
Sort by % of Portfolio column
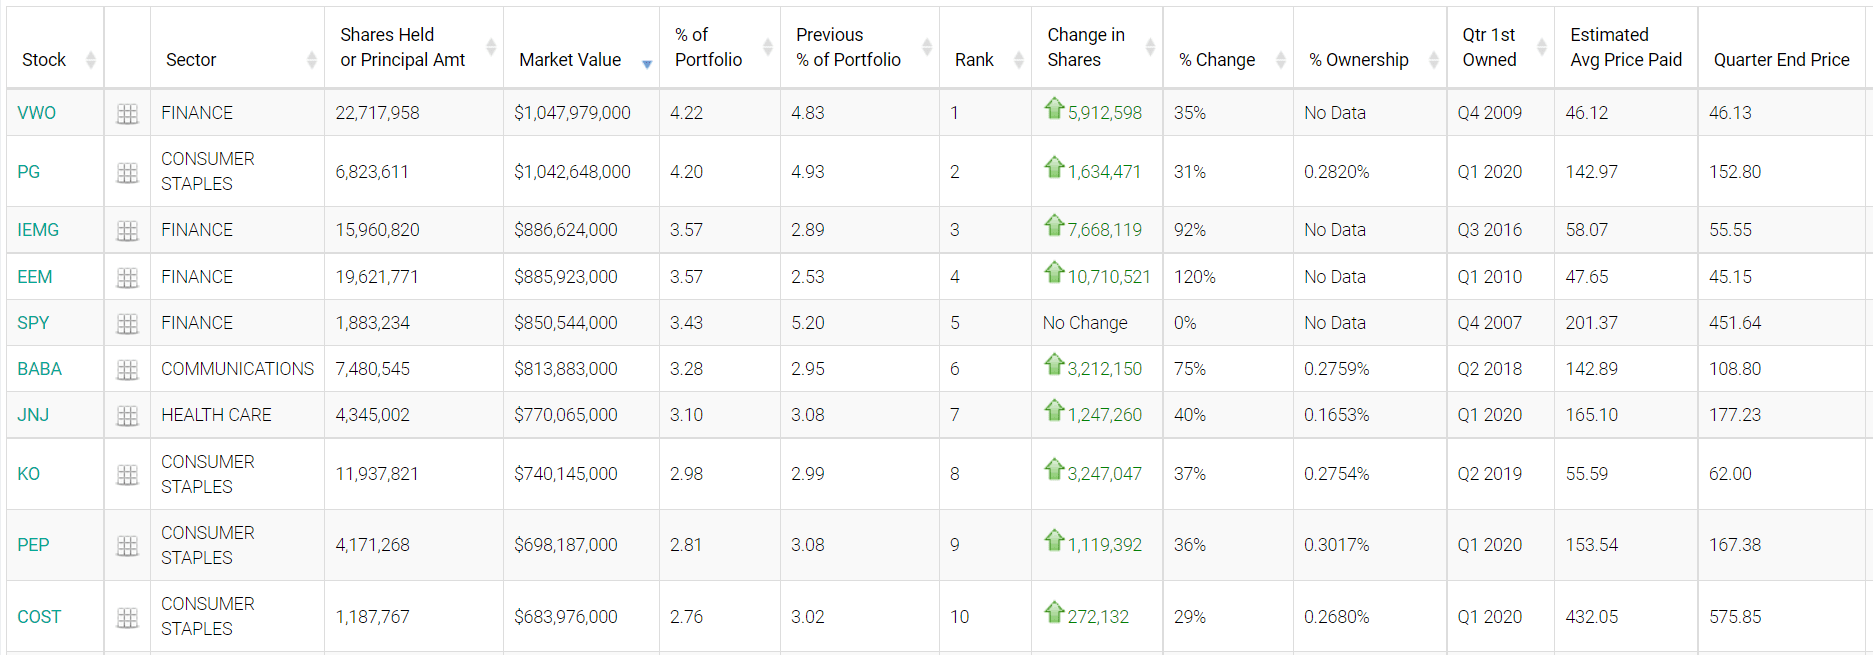point(720,47)
